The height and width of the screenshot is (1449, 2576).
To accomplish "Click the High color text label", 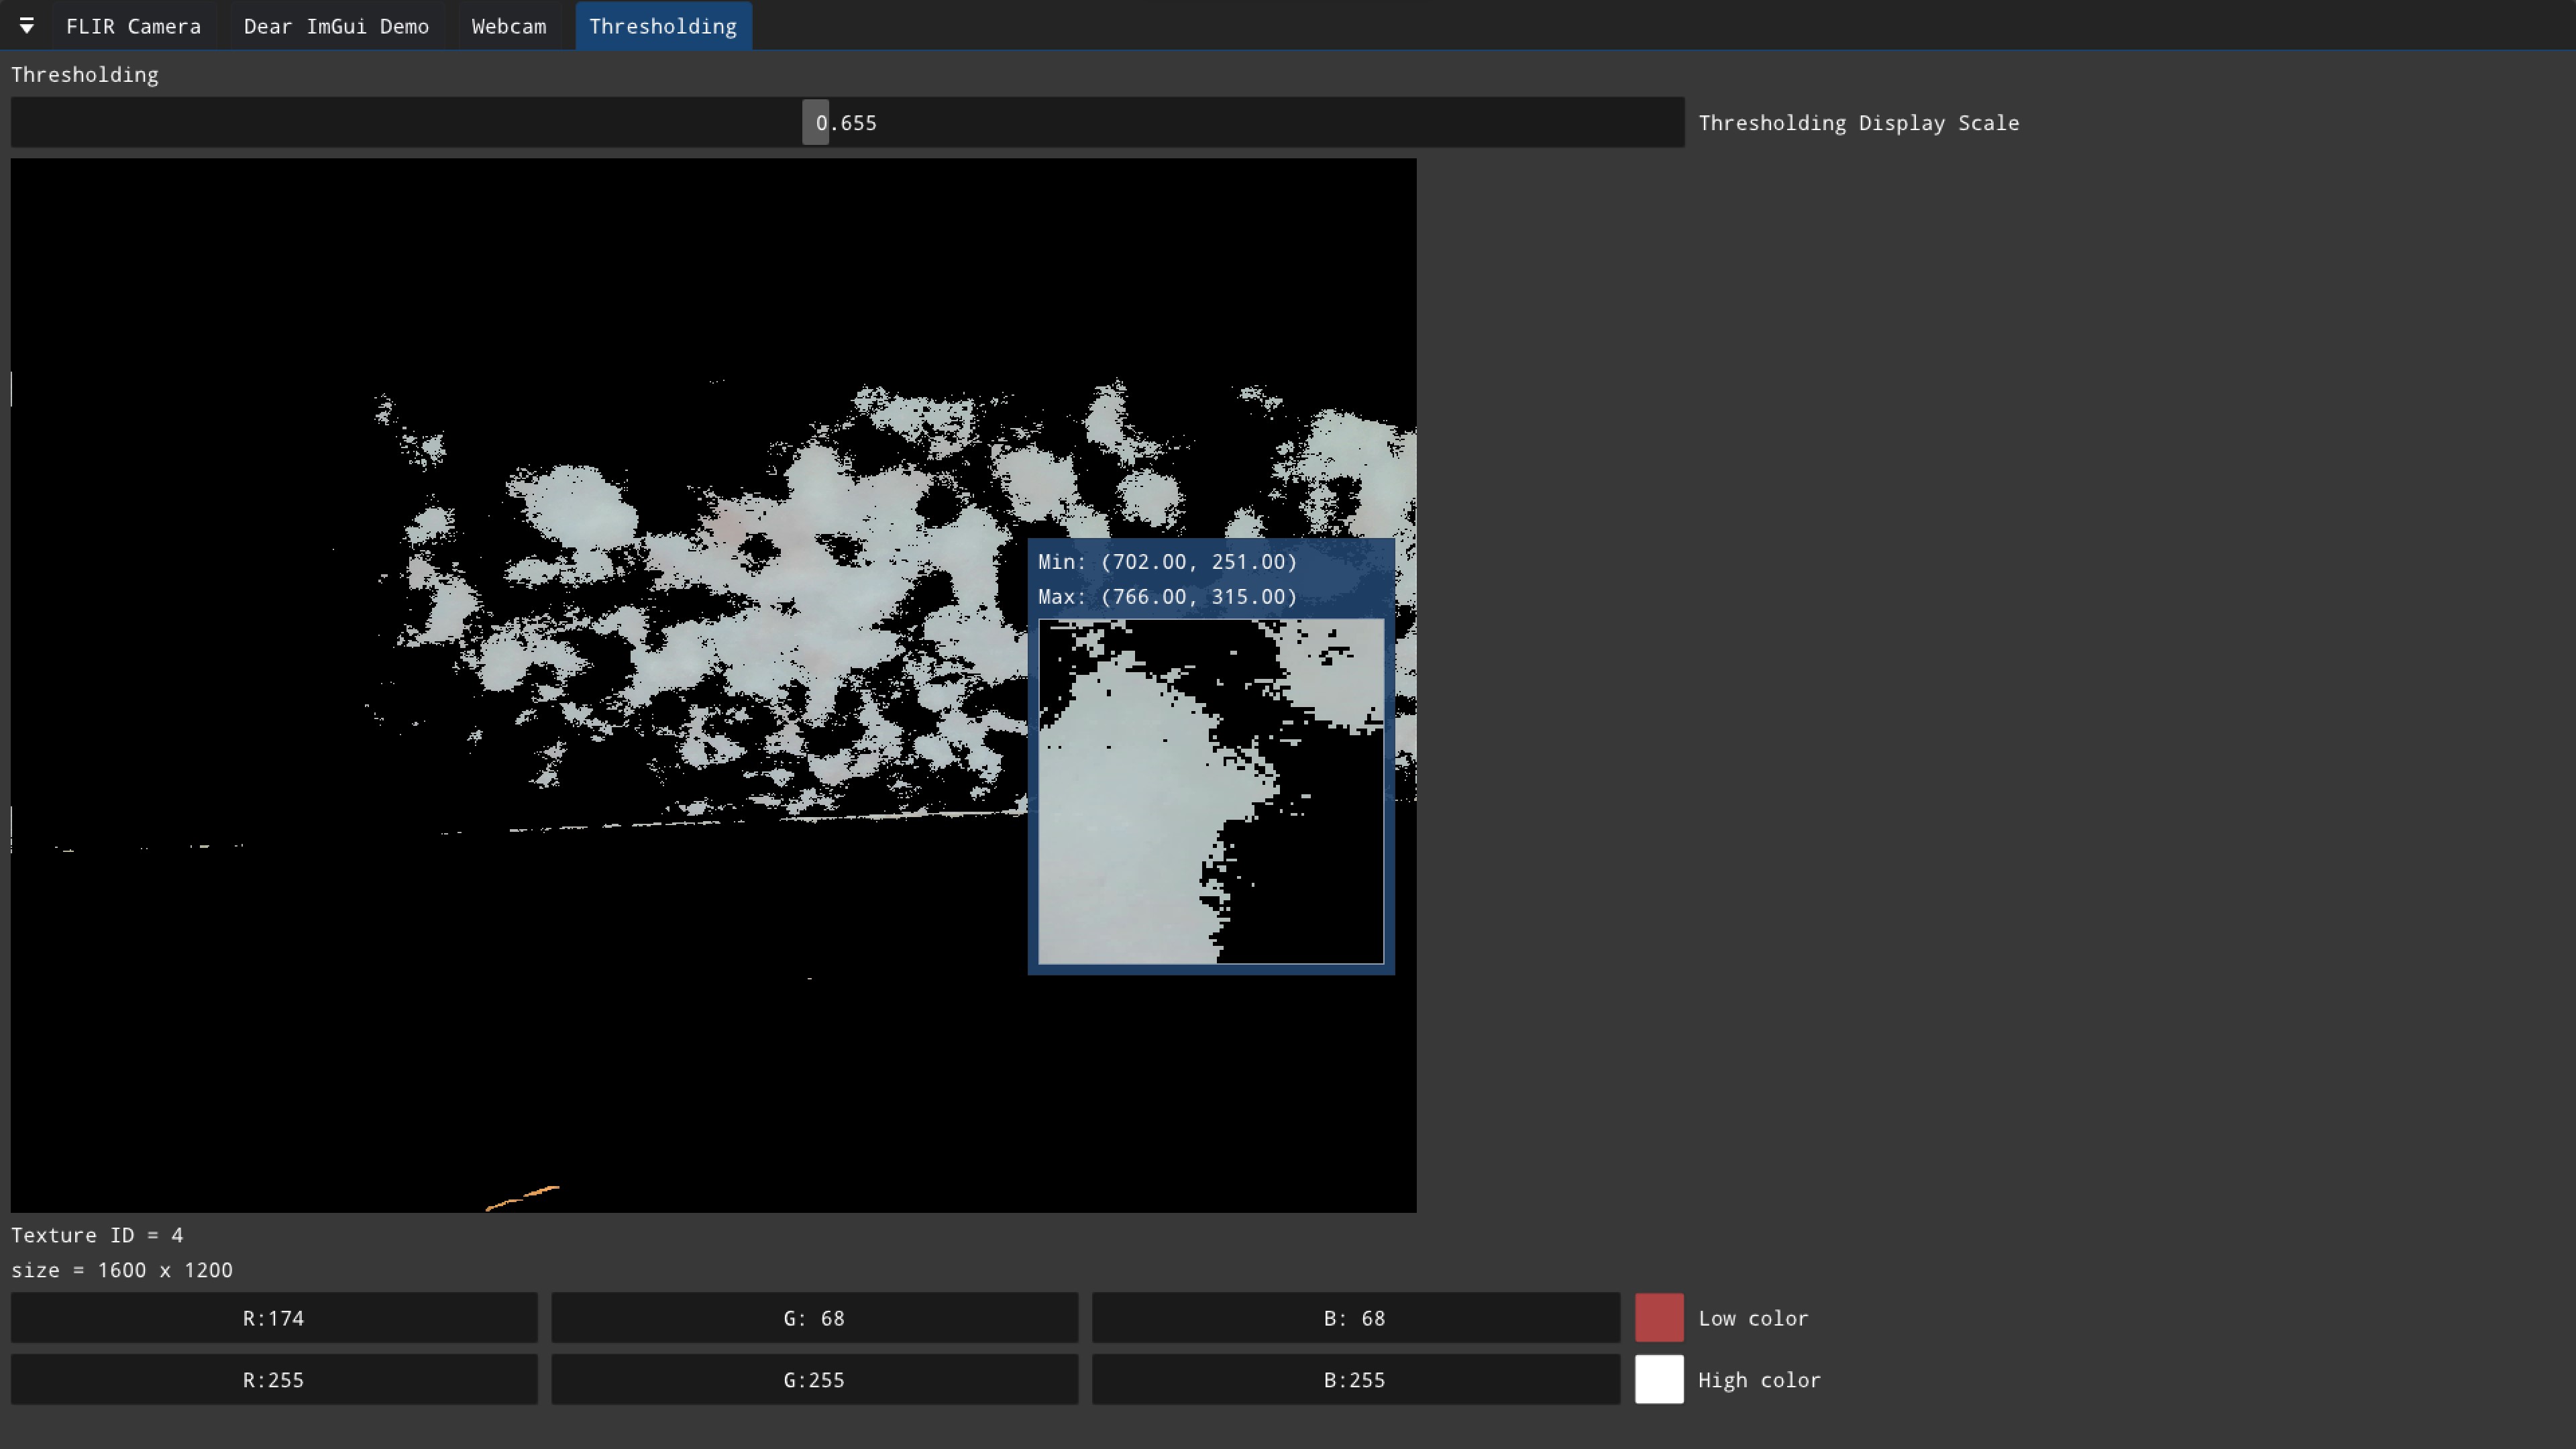I will tap(1758, 1380).
